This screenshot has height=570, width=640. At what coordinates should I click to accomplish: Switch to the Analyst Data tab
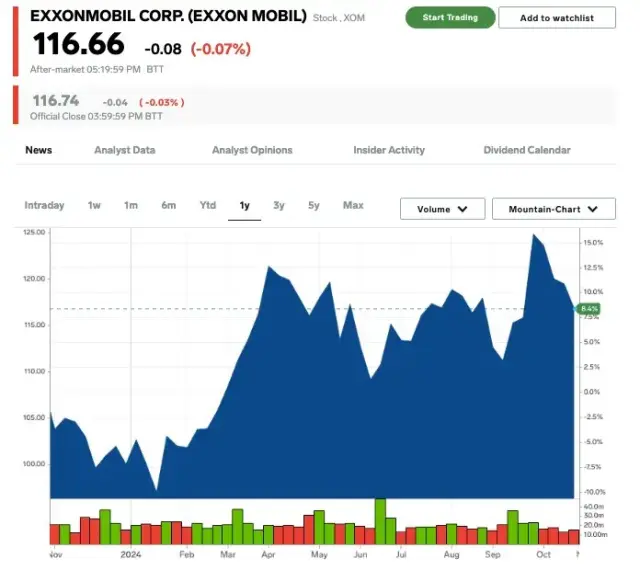[124, 150]
